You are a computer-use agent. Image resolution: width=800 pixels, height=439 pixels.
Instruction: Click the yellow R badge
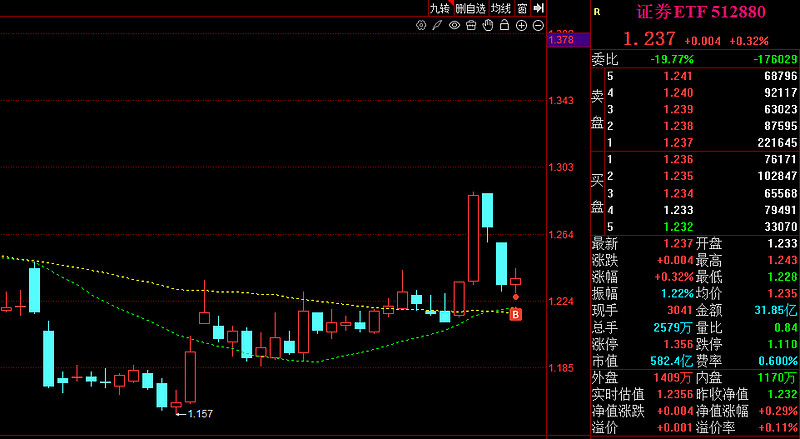[597, 12]
